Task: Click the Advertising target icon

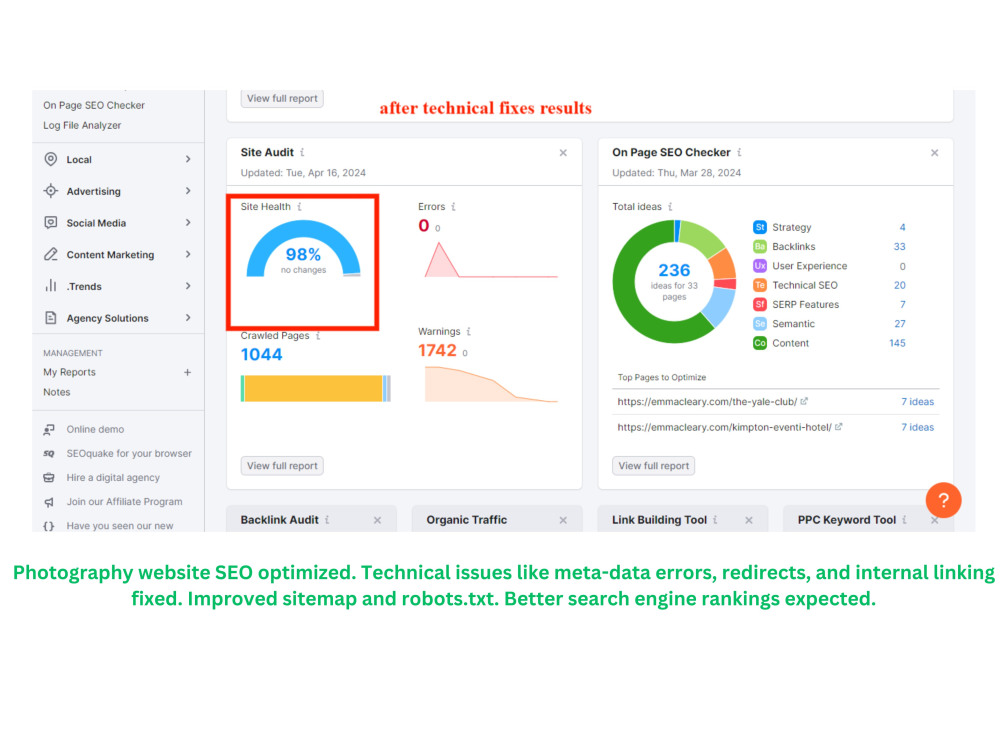Action: point(50,191)
